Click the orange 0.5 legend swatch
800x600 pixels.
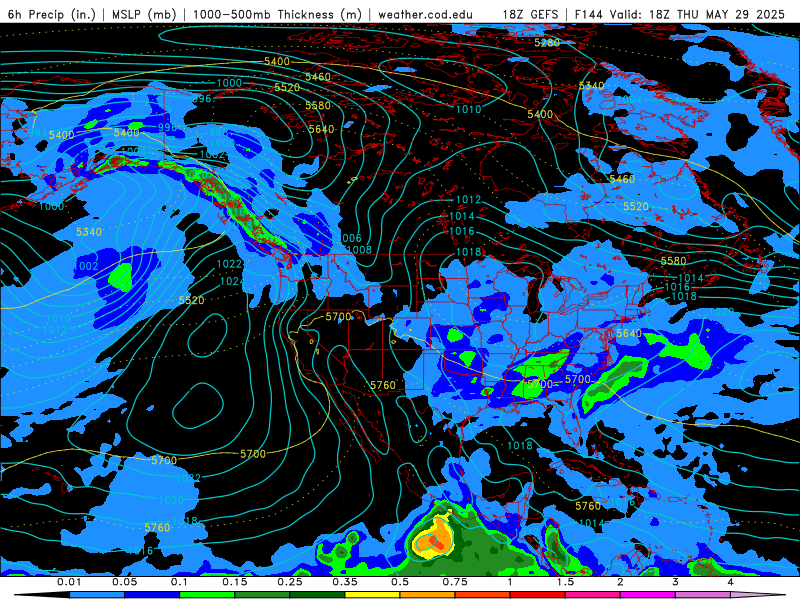click(428, 595)
